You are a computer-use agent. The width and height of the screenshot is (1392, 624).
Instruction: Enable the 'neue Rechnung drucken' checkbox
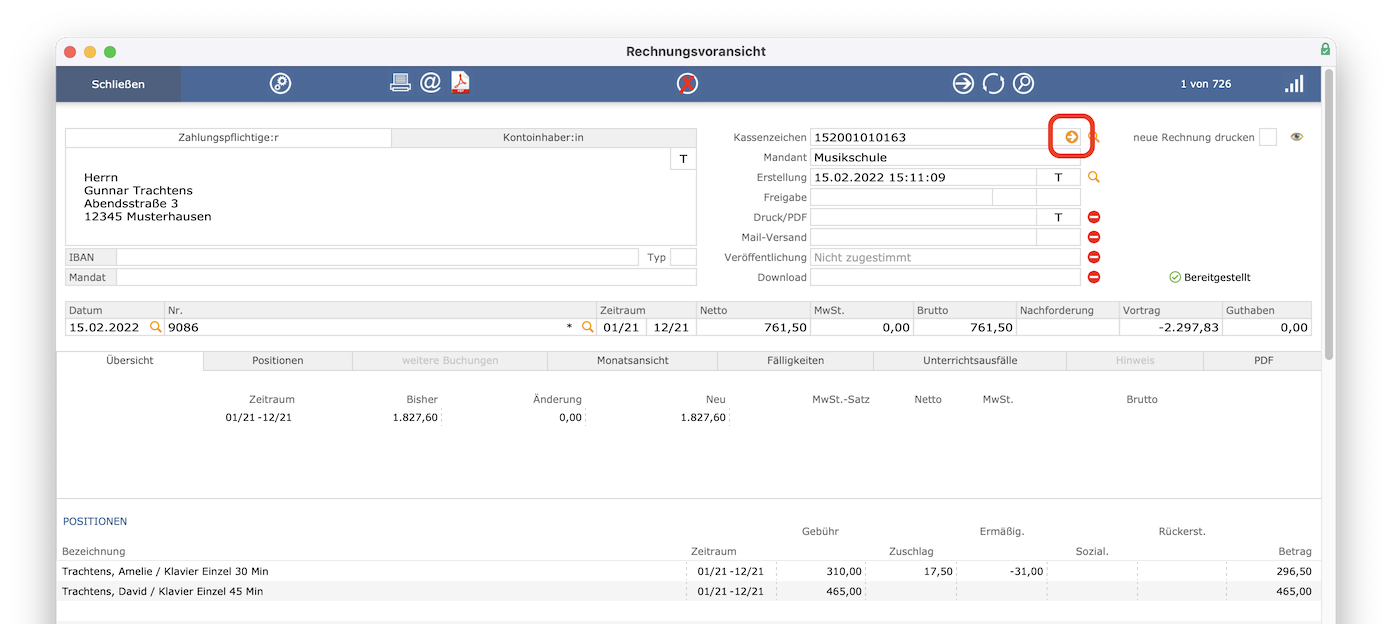coord(1268,137)
